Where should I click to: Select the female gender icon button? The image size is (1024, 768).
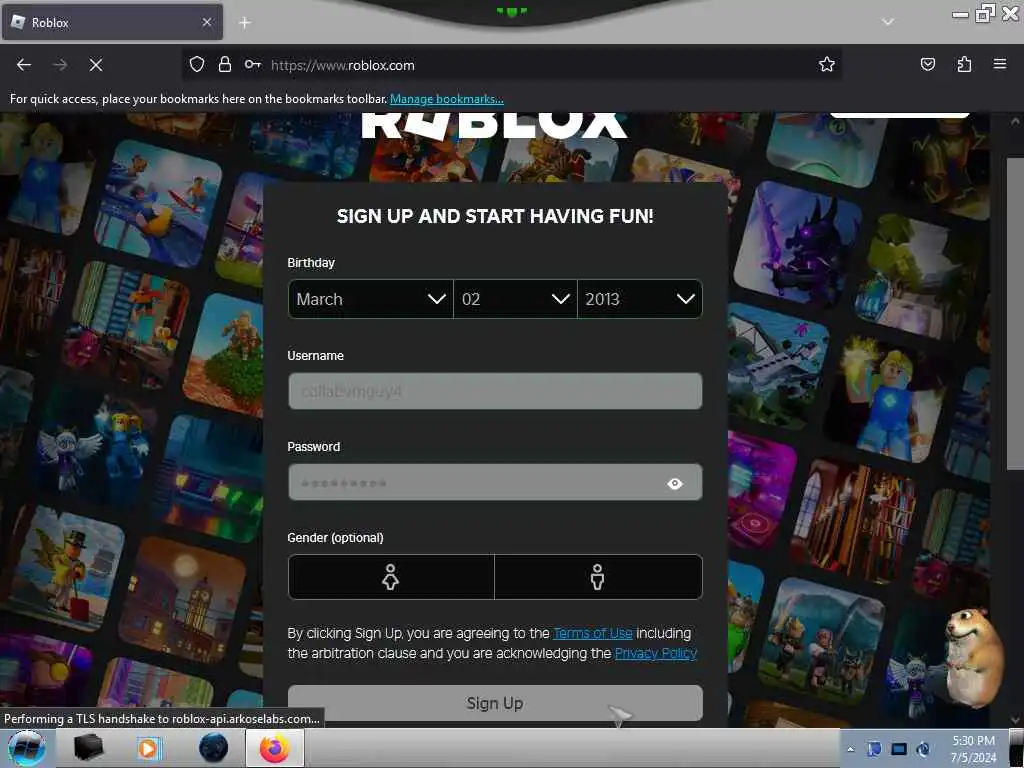[391, 577]
